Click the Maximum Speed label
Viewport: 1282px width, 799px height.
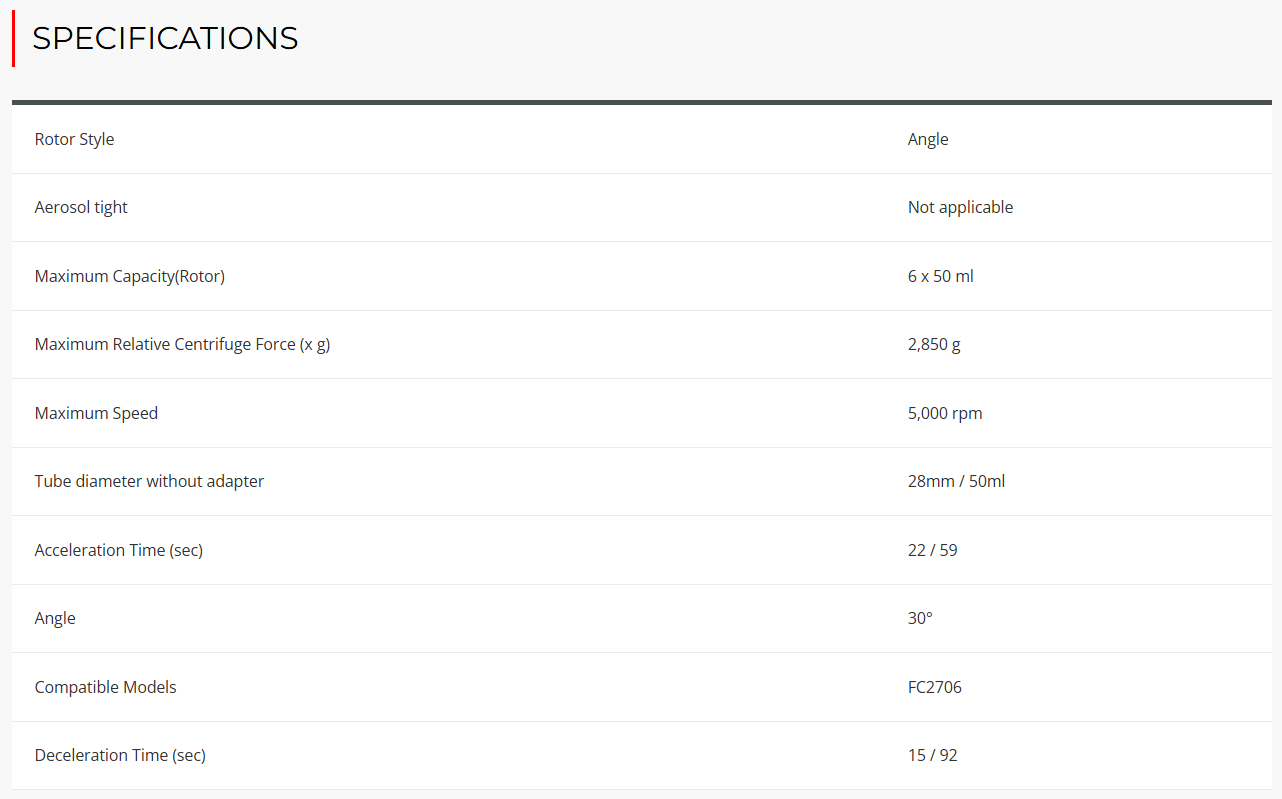tap(96, 413)
